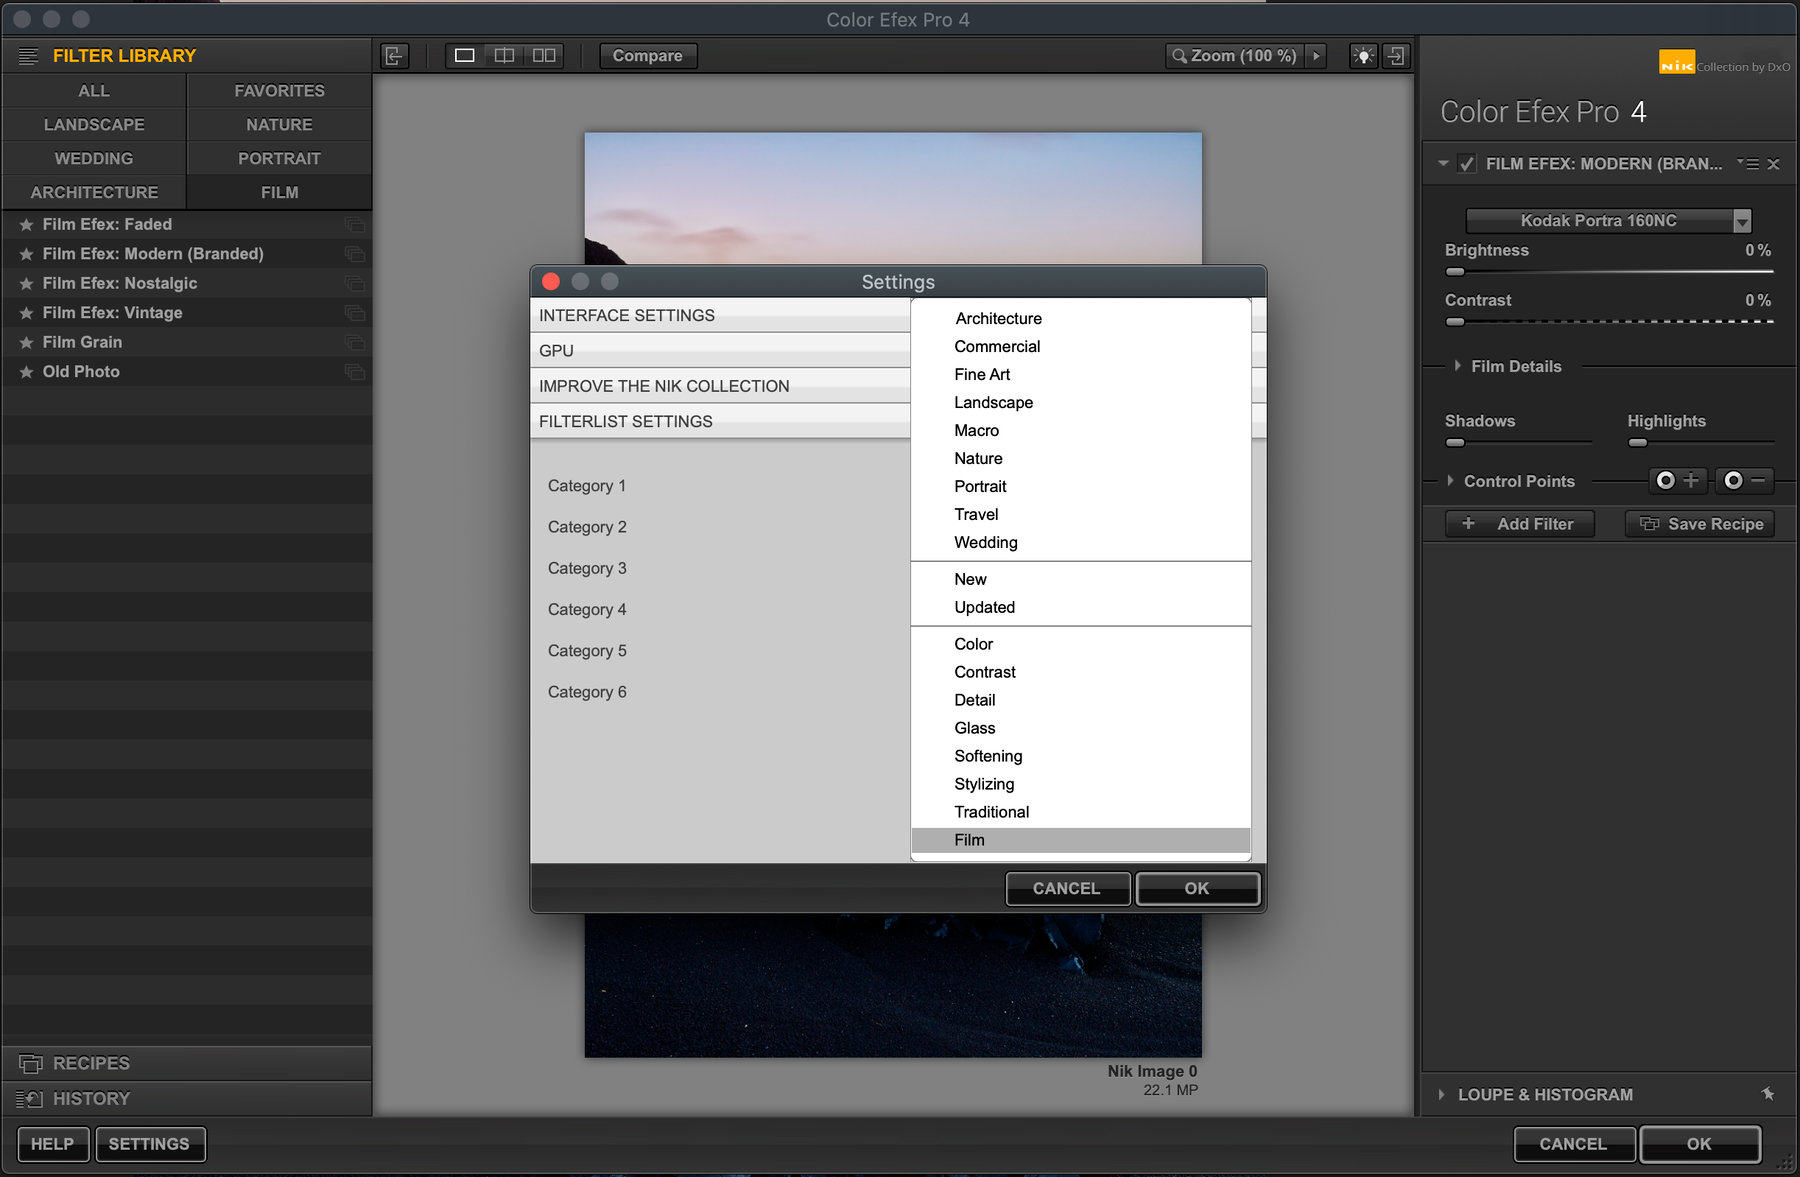Click the Recipes panel icon
The height and width of the screenshot is (1177, 1800).
[31, 1064]
